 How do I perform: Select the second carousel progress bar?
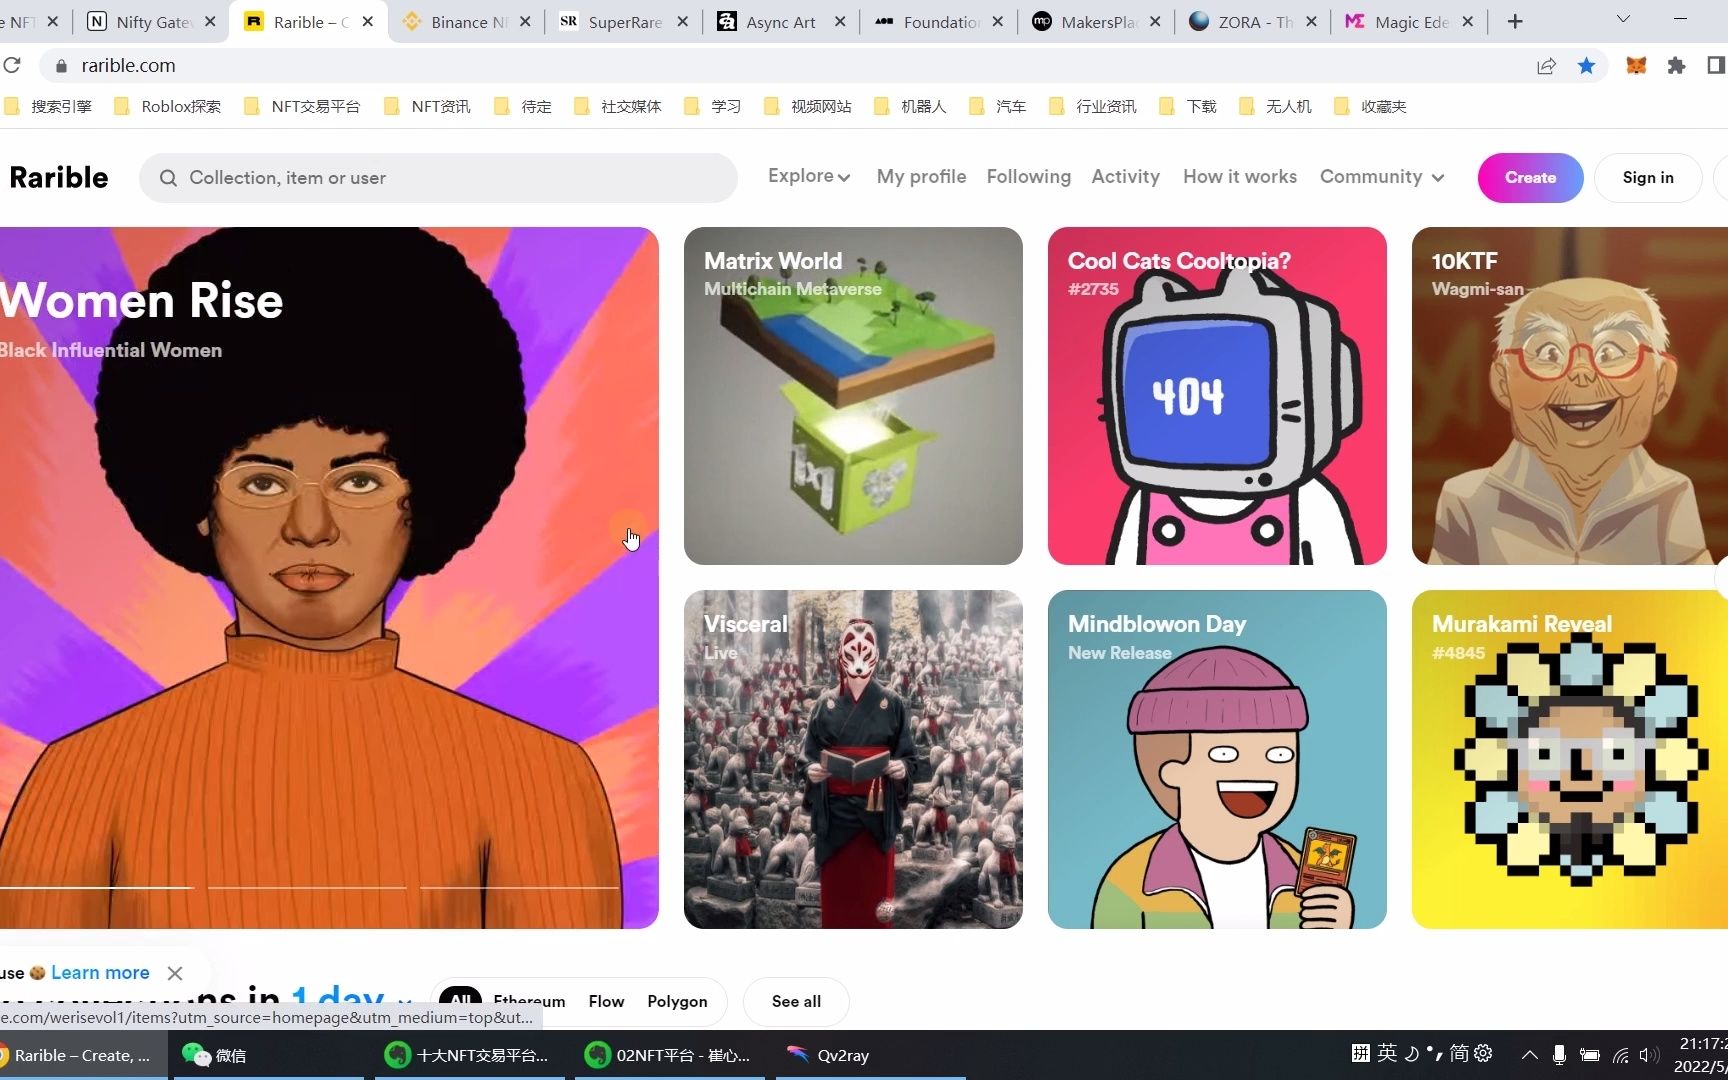click(307, 887)
